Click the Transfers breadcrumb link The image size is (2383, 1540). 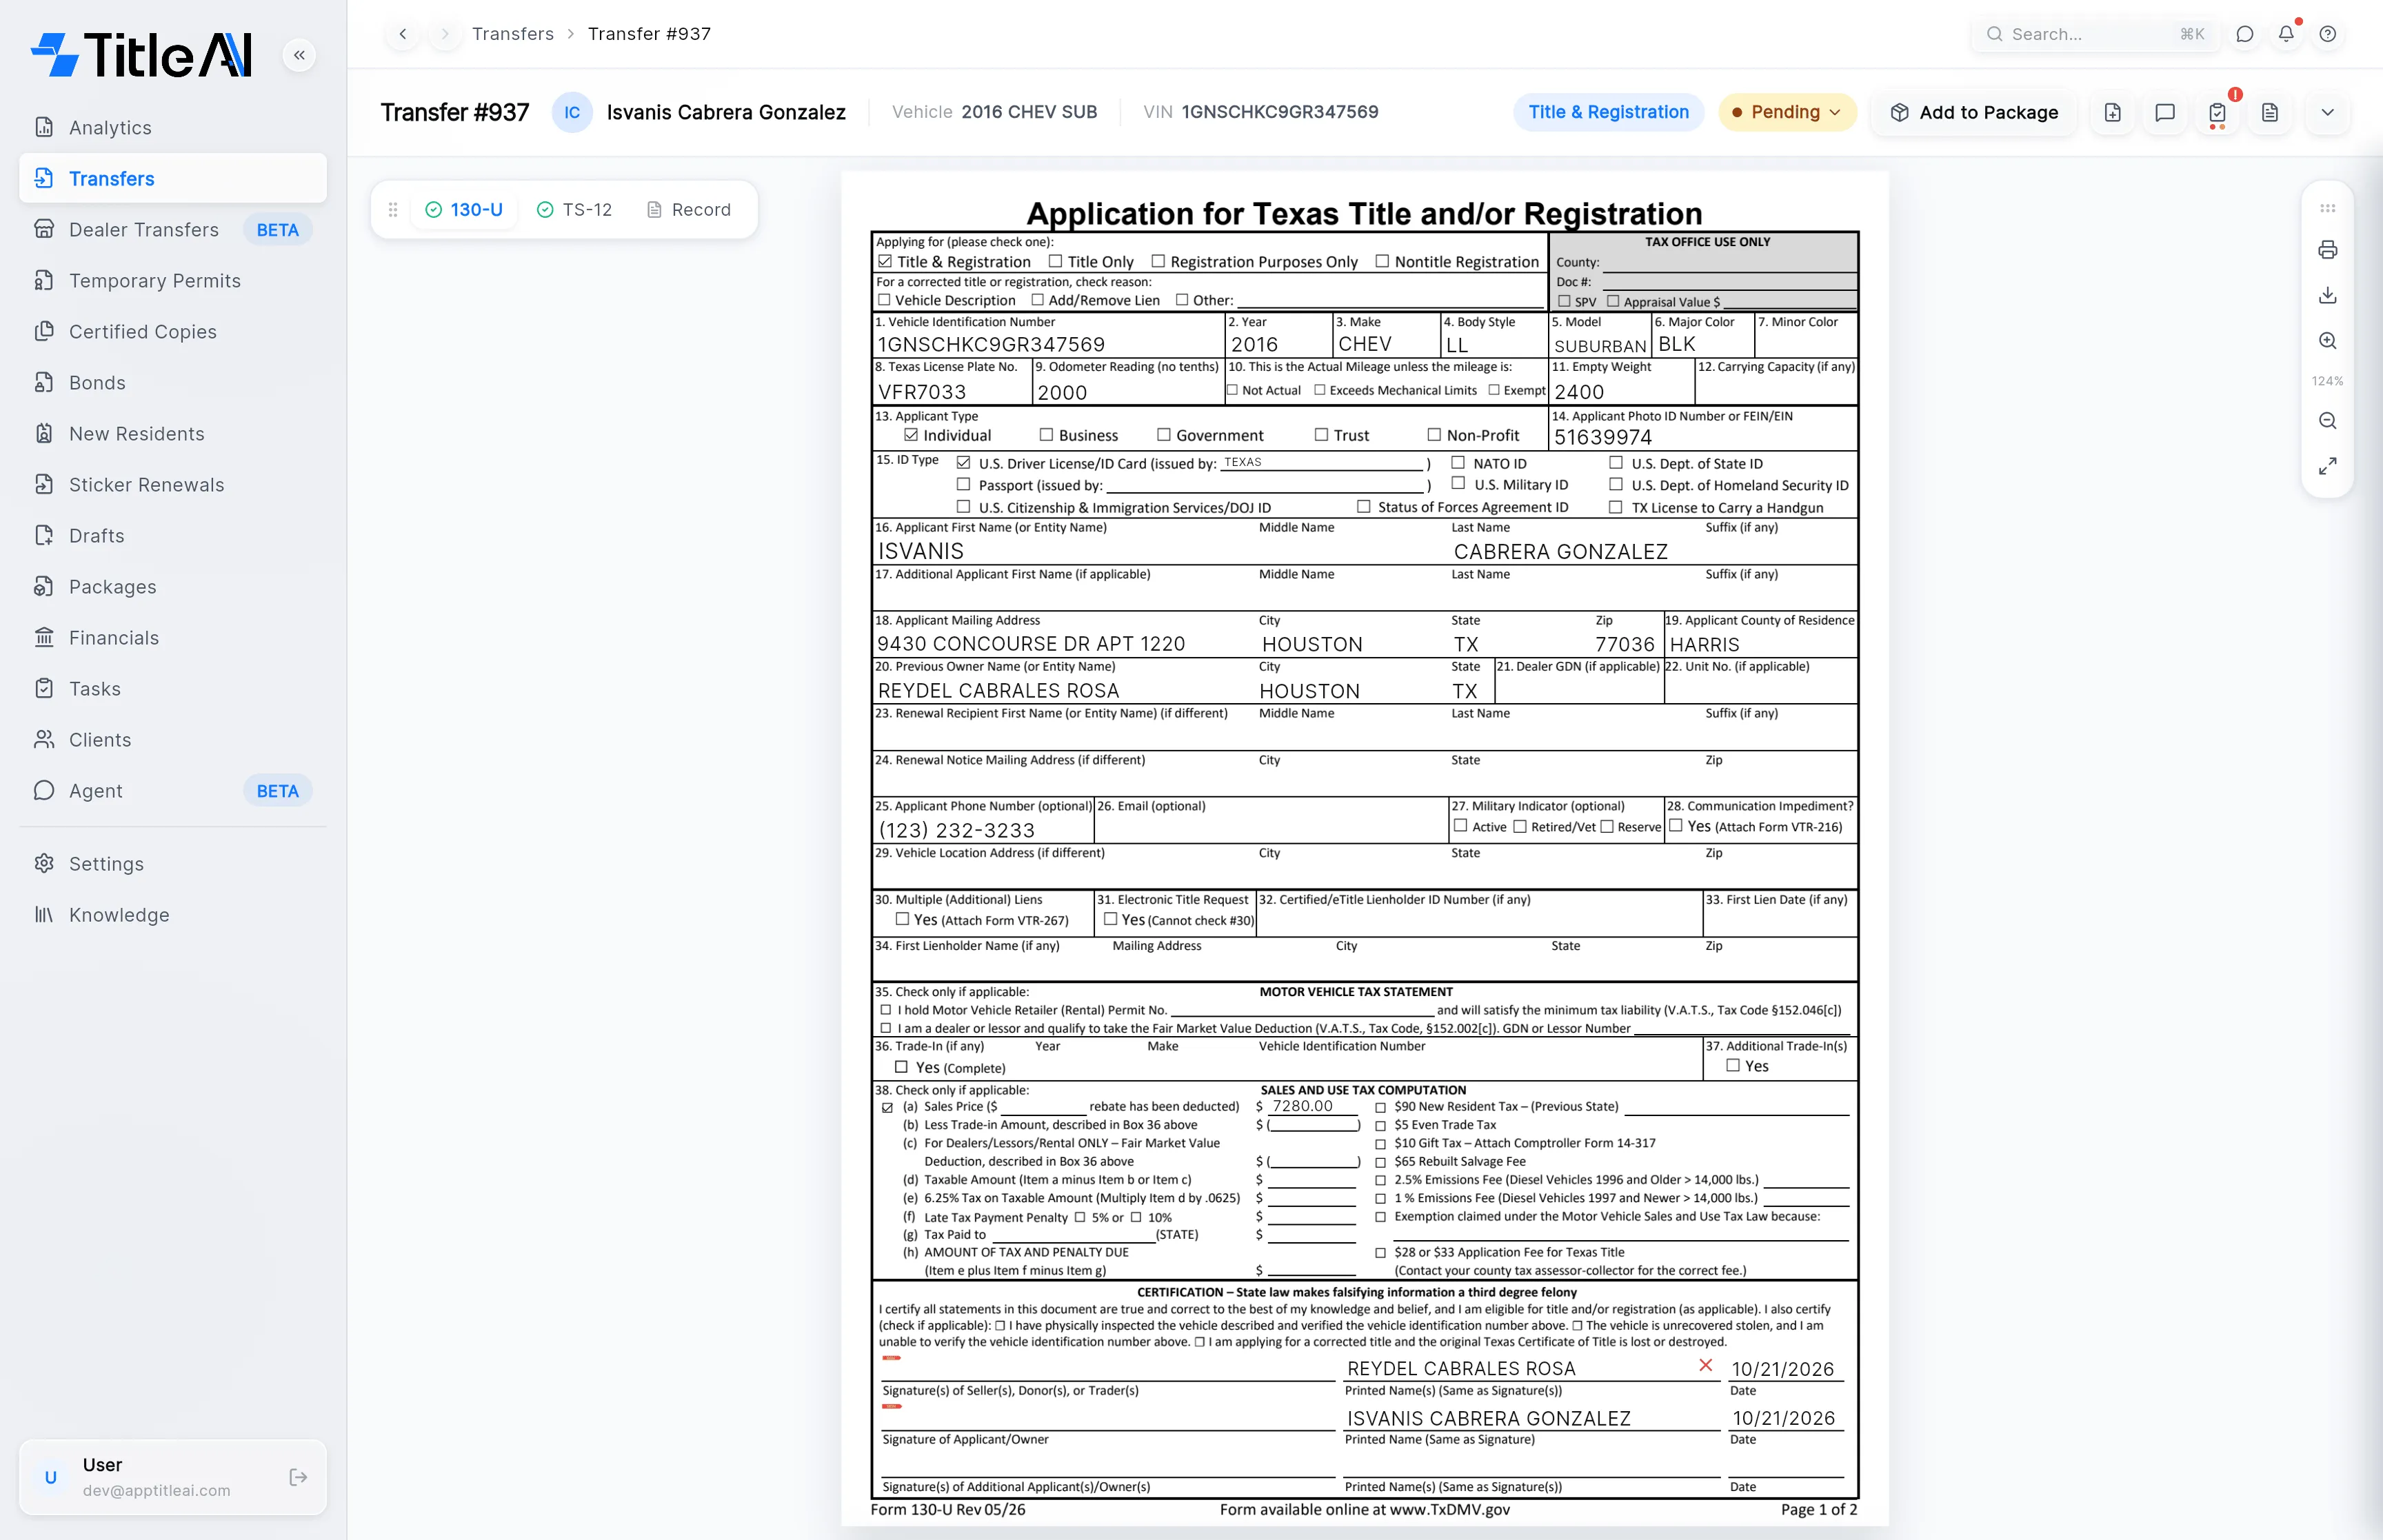pyautogui.click(x=513, y=34)
